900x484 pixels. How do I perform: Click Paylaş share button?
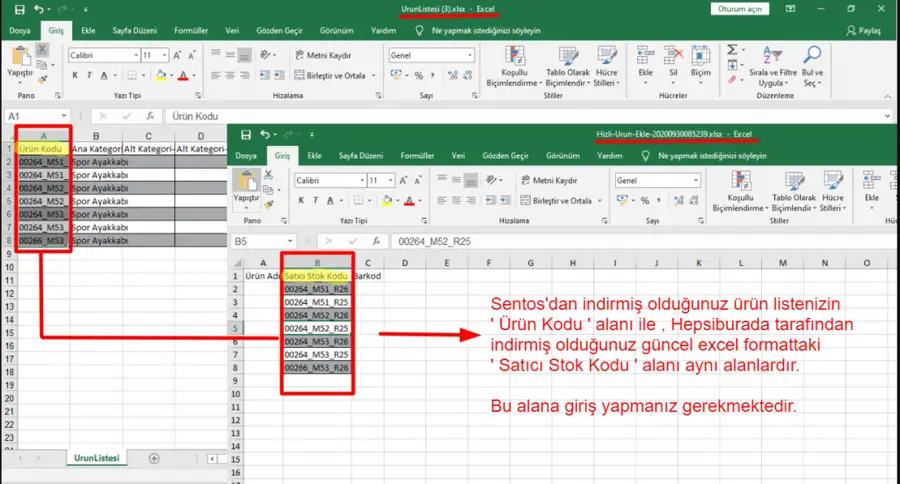863,30
